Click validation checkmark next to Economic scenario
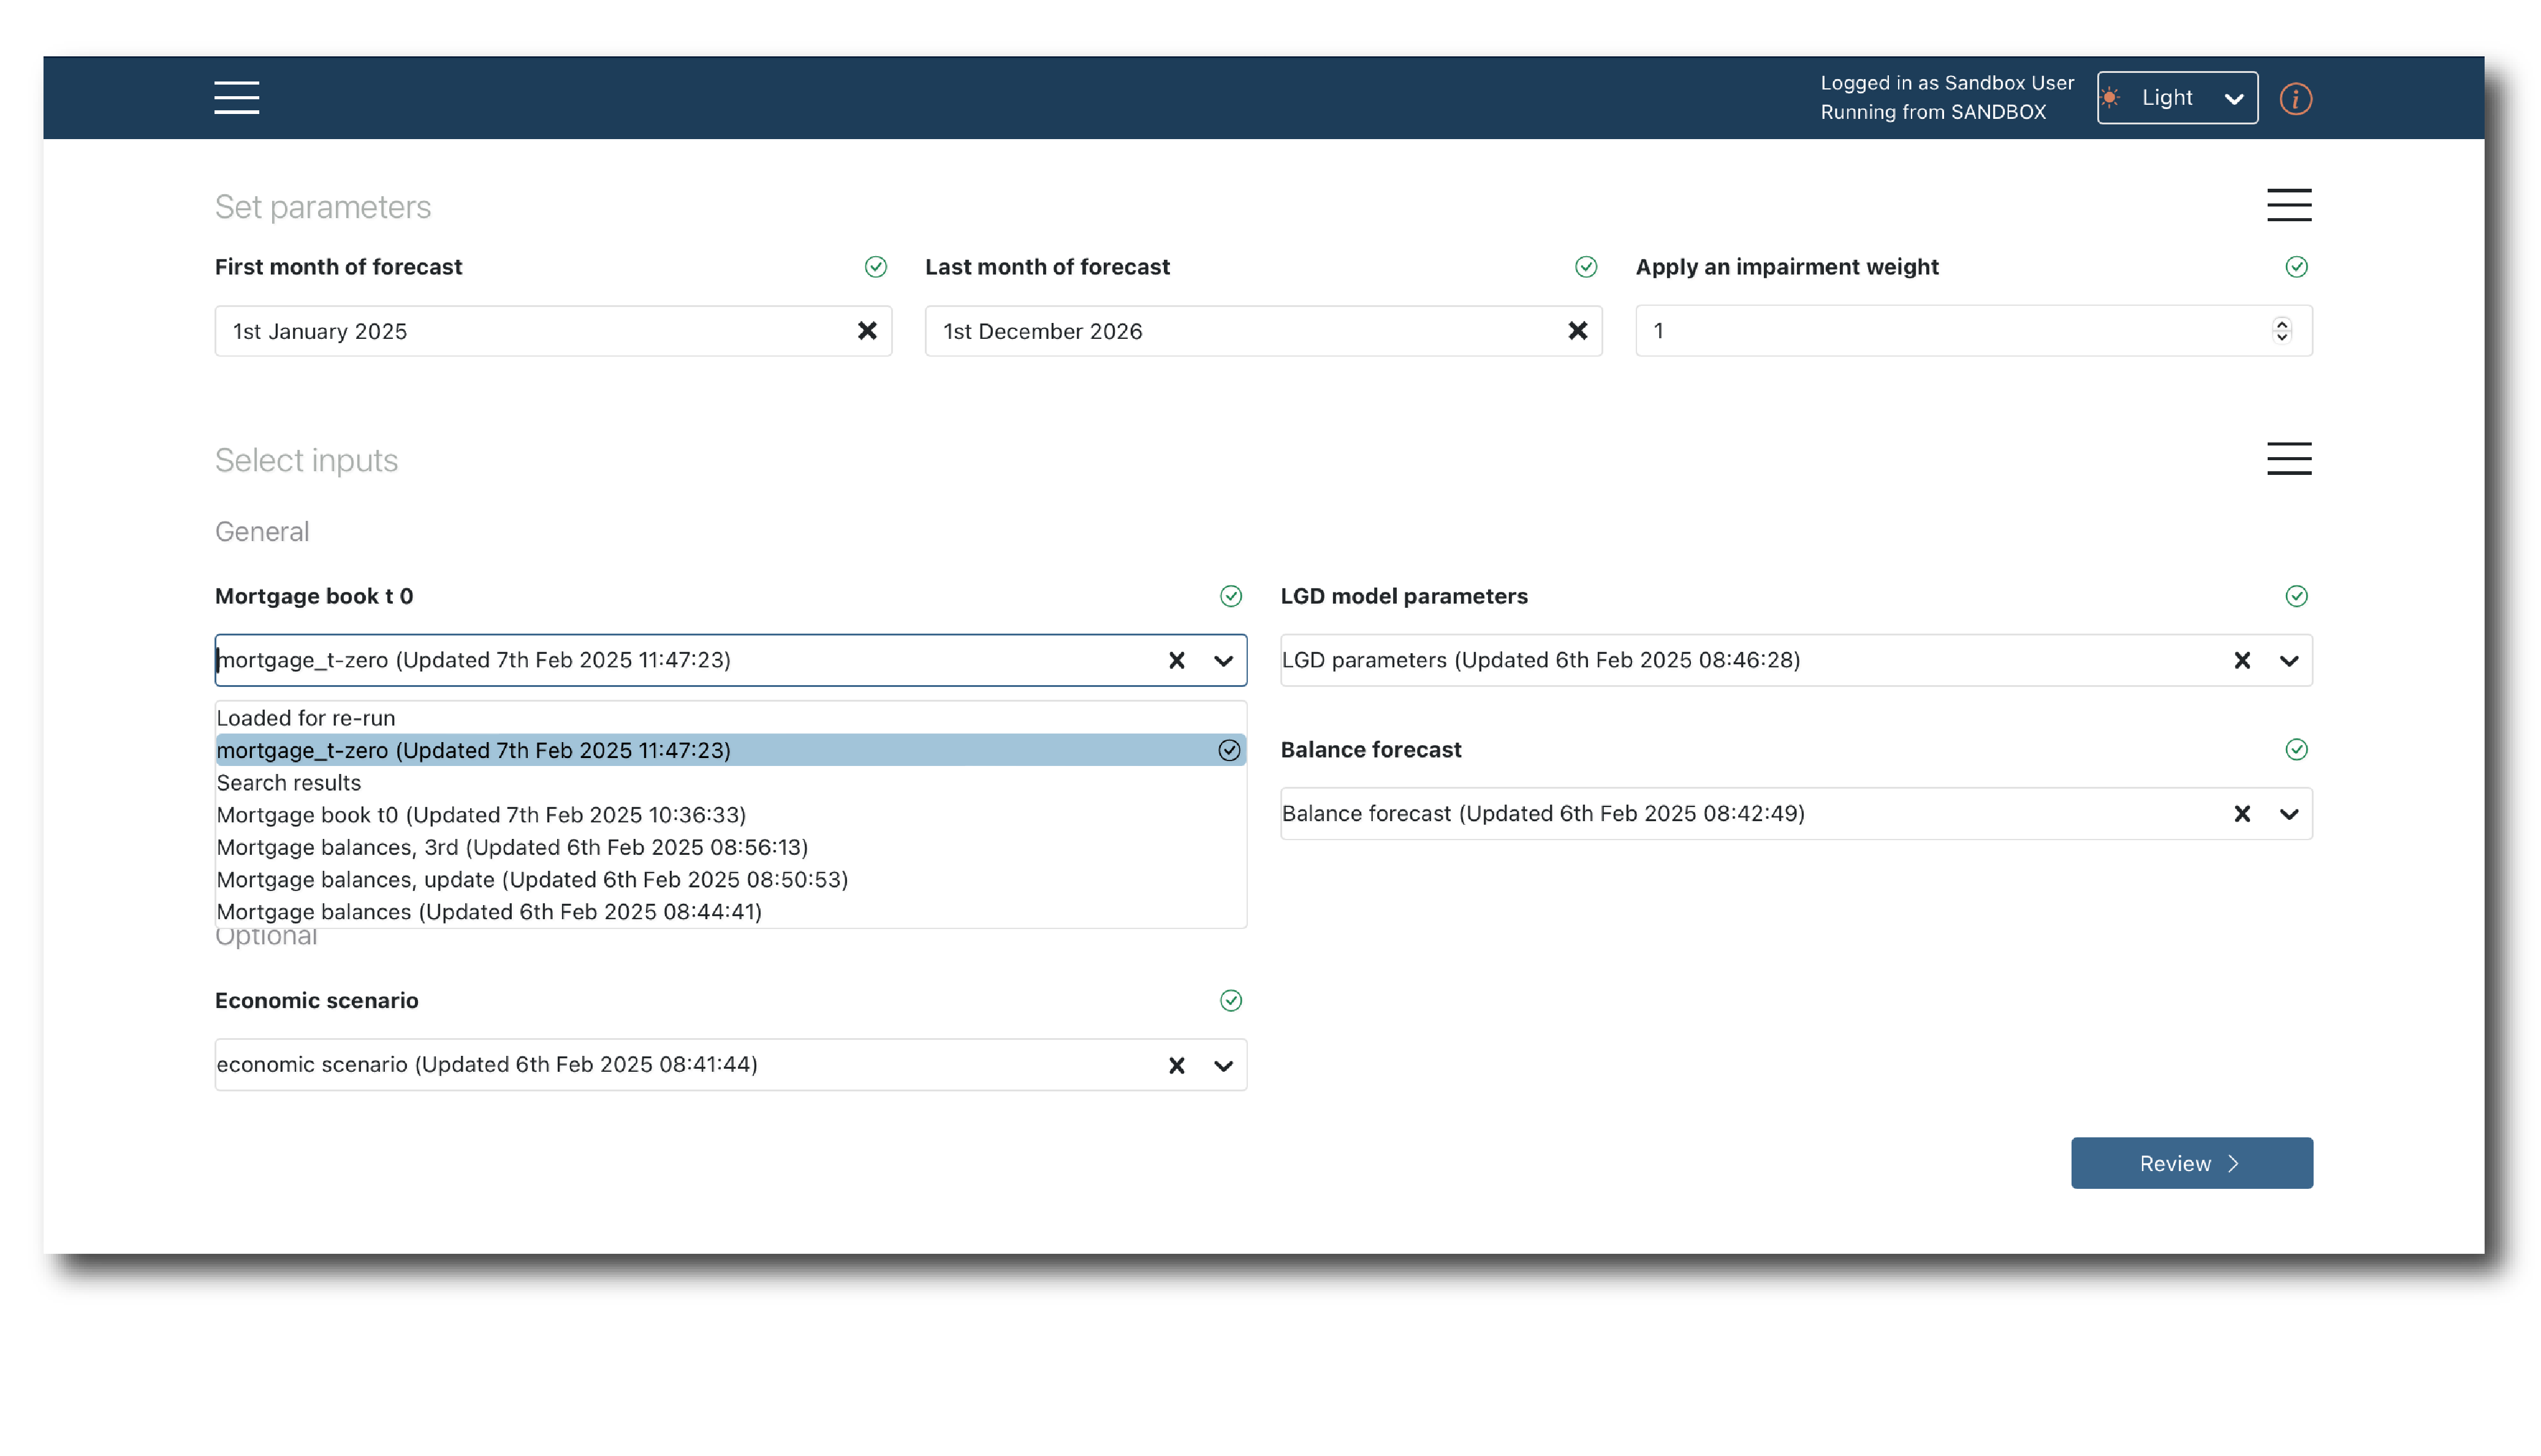Image resolution: width=2541 pixels, height=1456 pixels. 1230,1001
